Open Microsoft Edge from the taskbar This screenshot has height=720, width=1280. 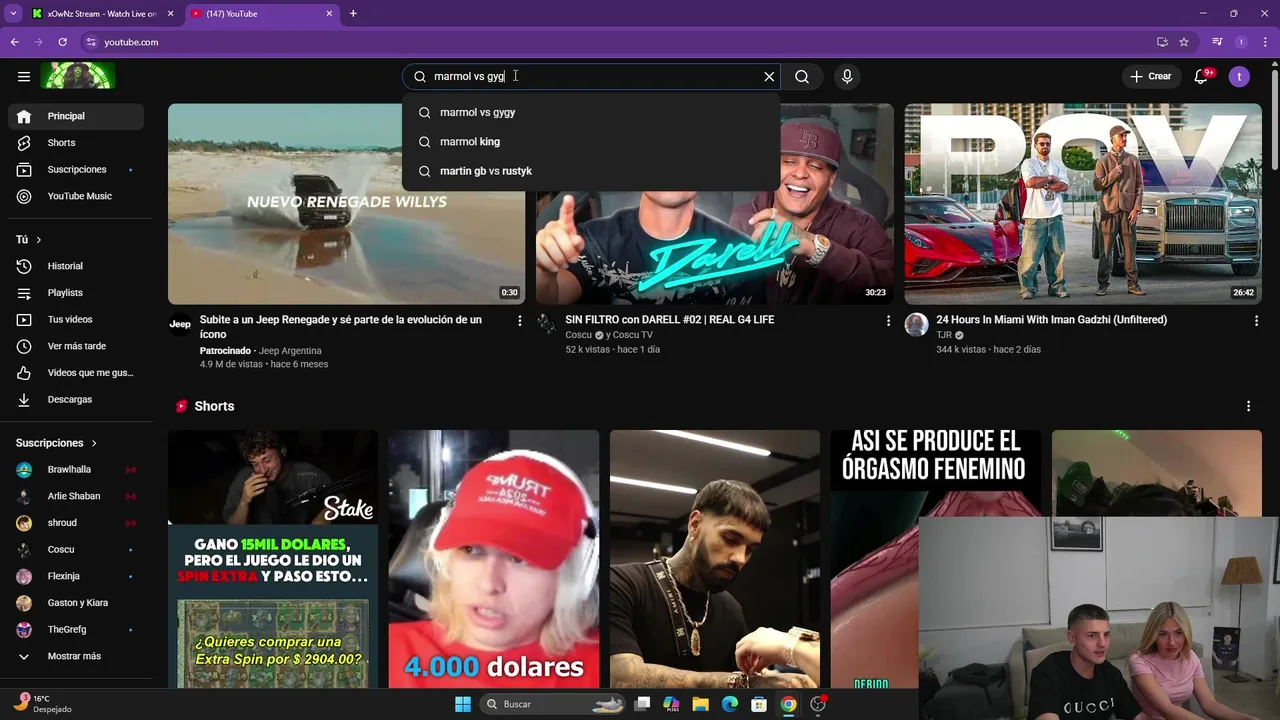730,704
